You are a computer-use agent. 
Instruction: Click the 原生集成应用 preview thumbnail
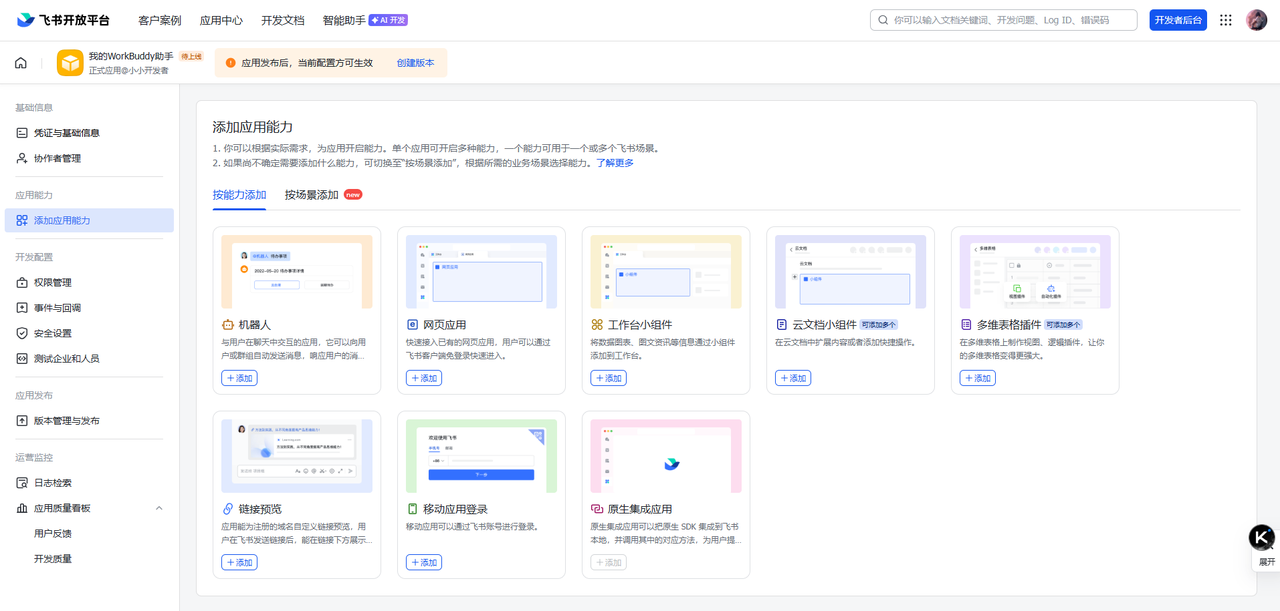[x=666, y=456]
